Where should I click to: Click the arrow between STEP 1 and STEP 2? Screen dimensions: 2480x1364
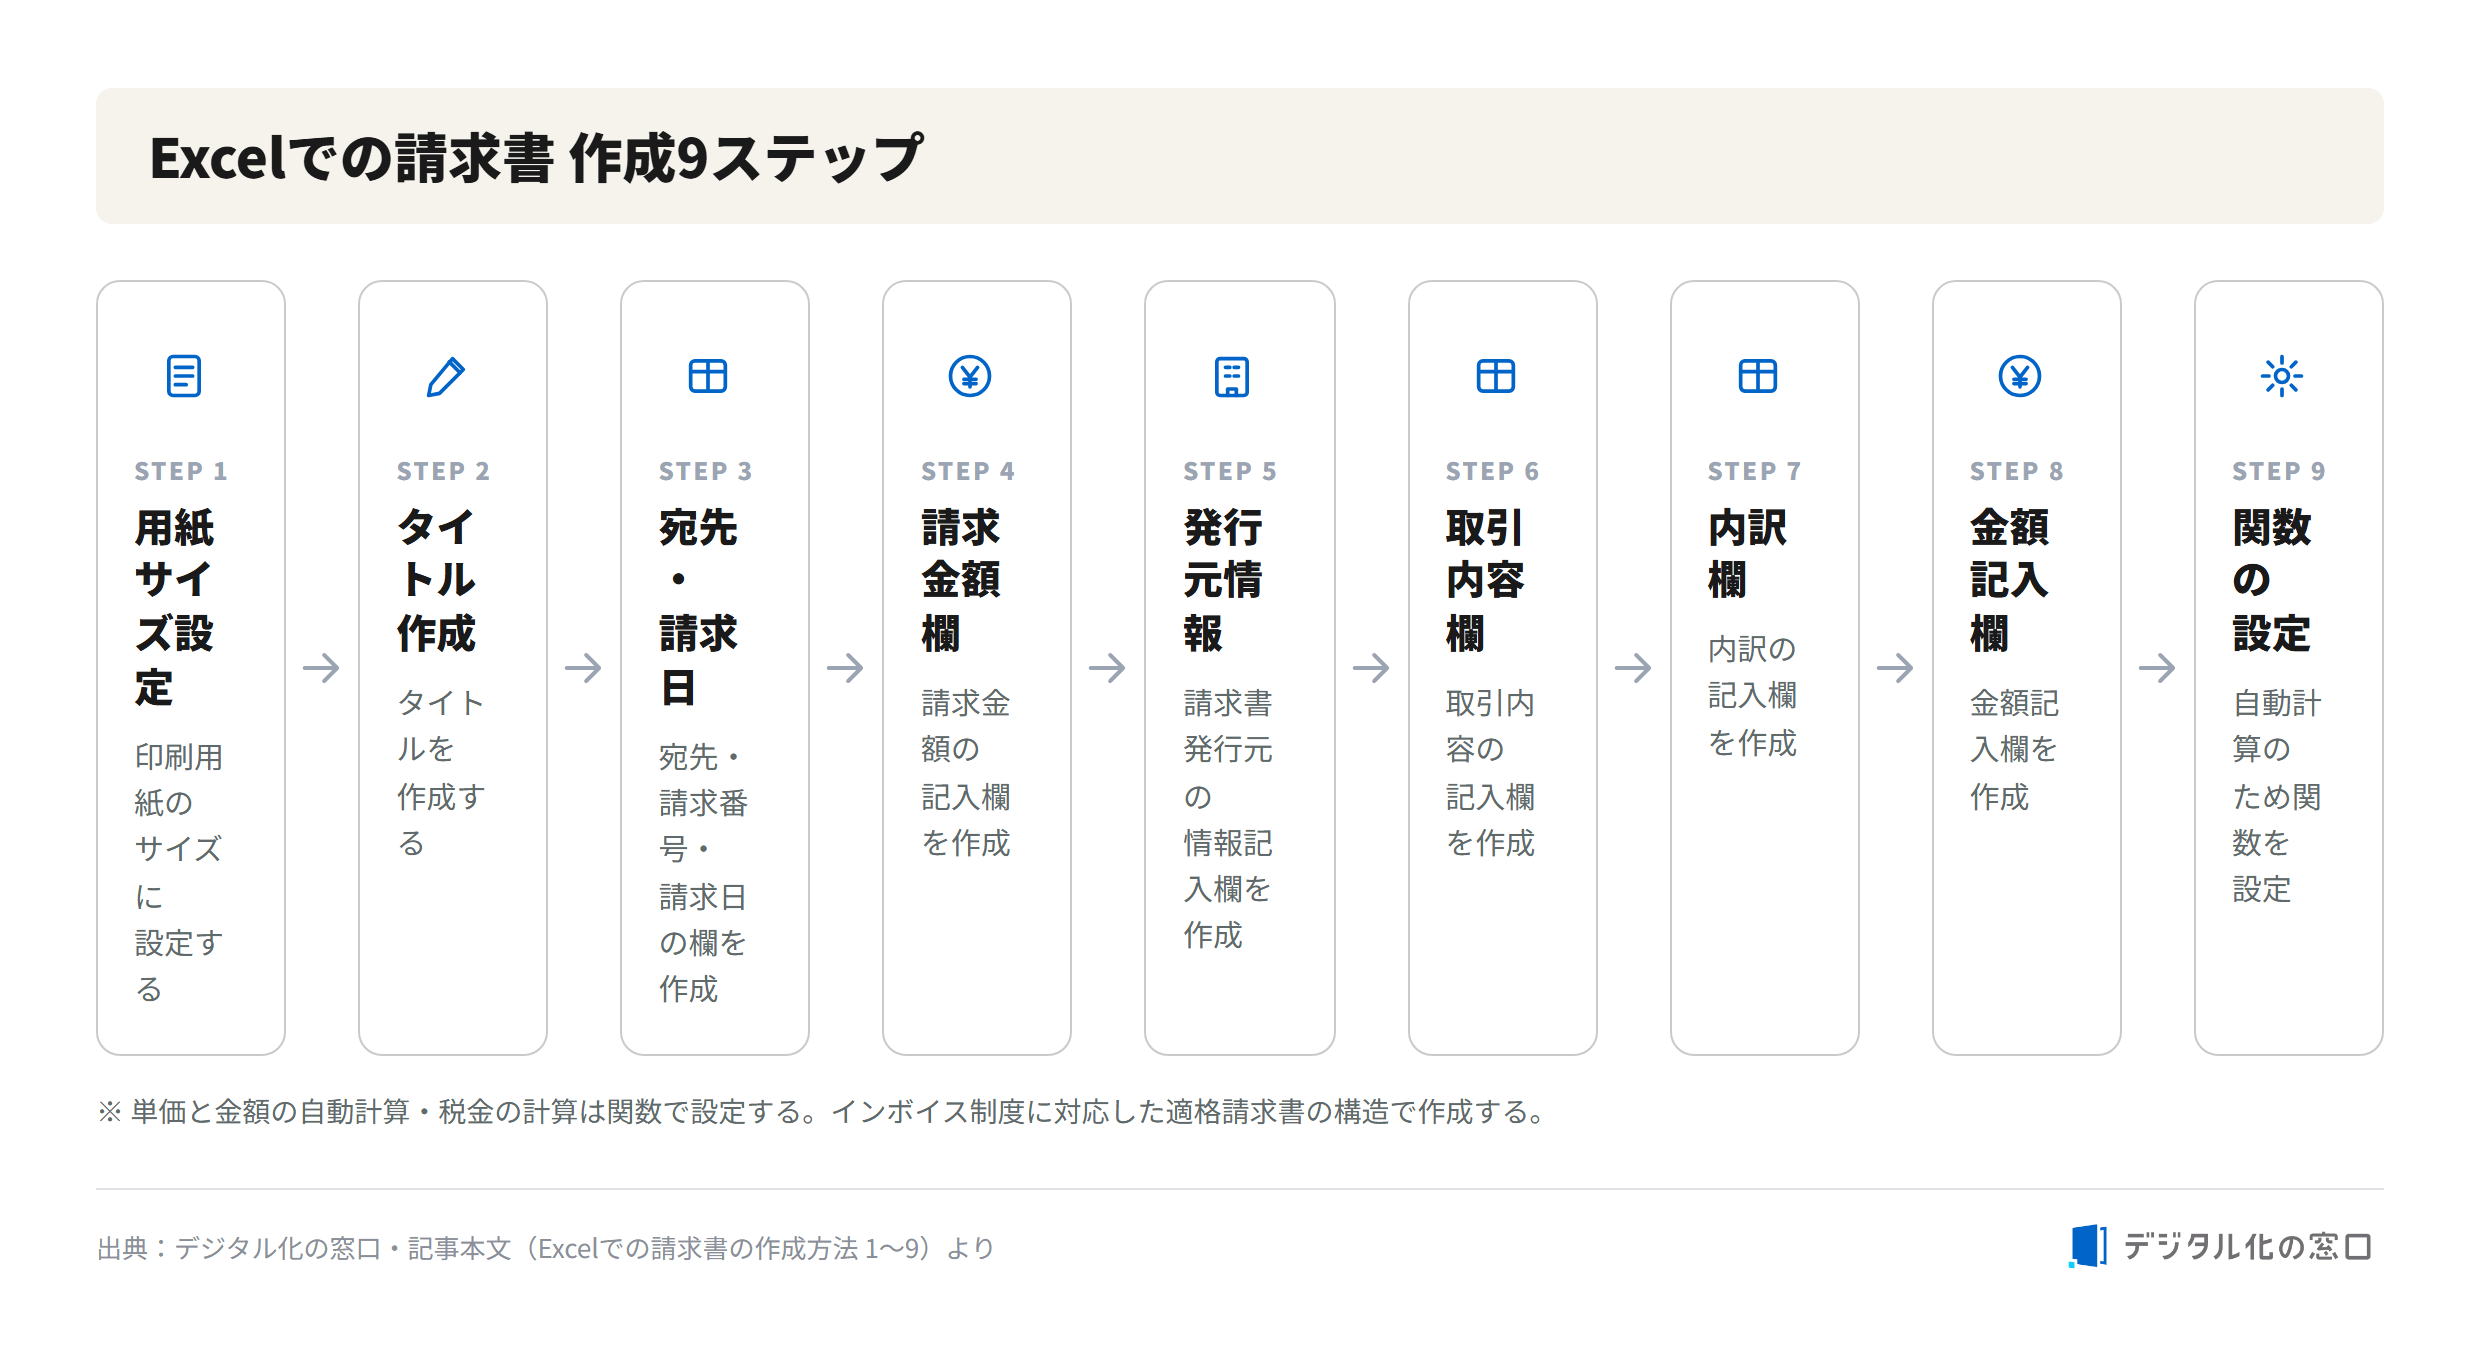coord(321,667)
